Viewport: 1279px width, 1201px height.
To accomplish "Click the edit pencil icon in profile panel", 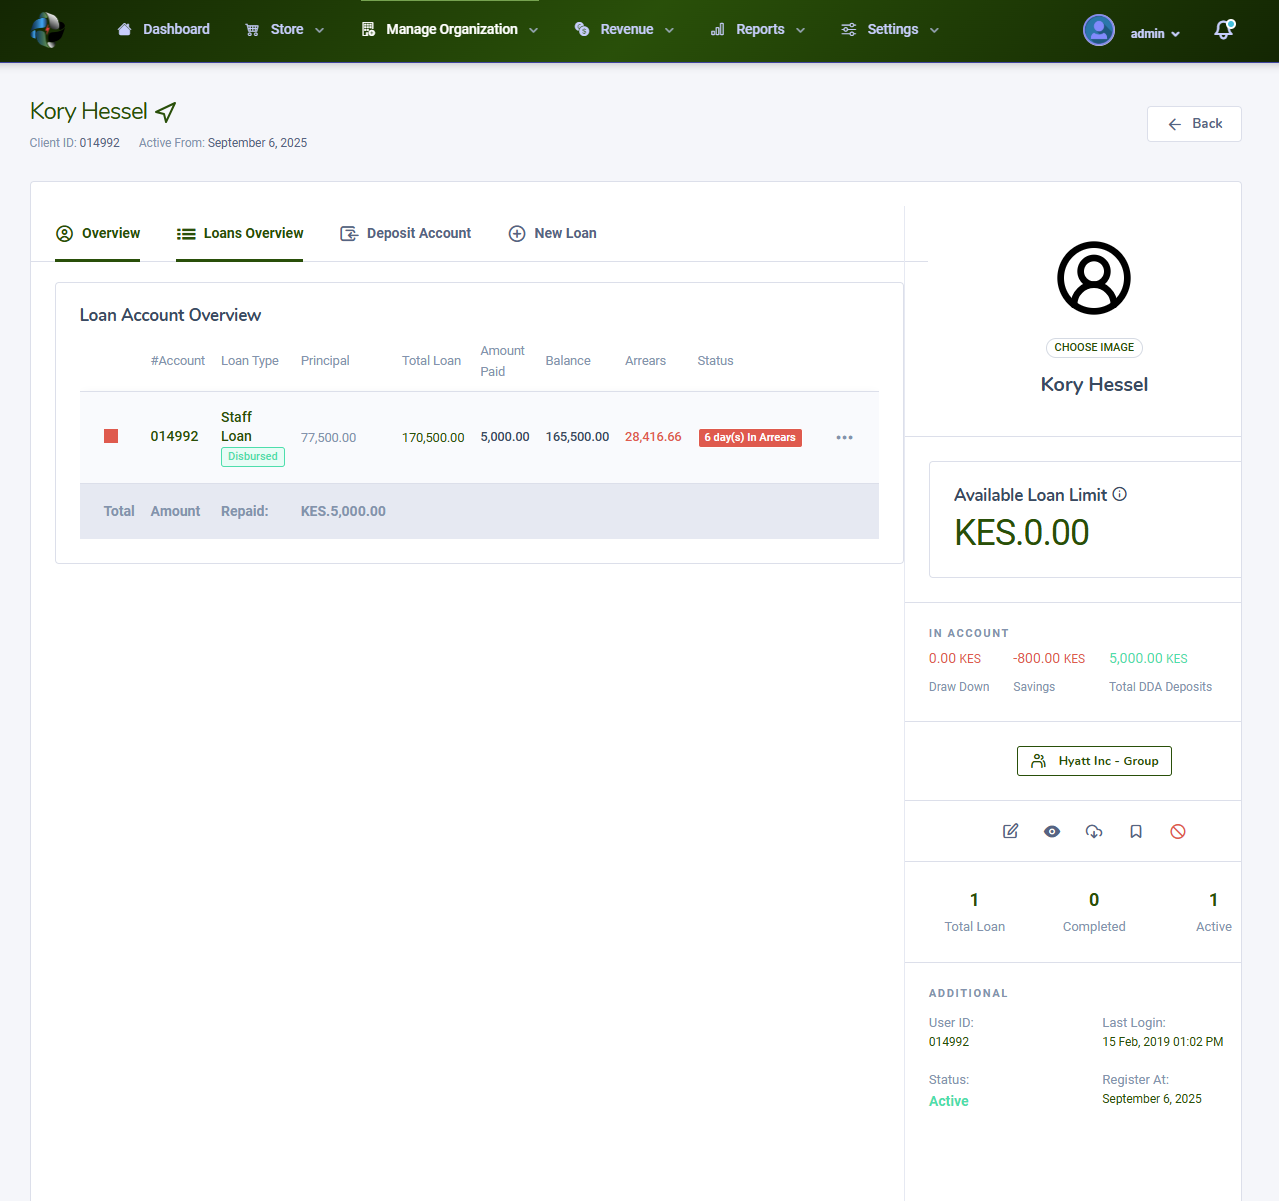I will (1010, 831).
